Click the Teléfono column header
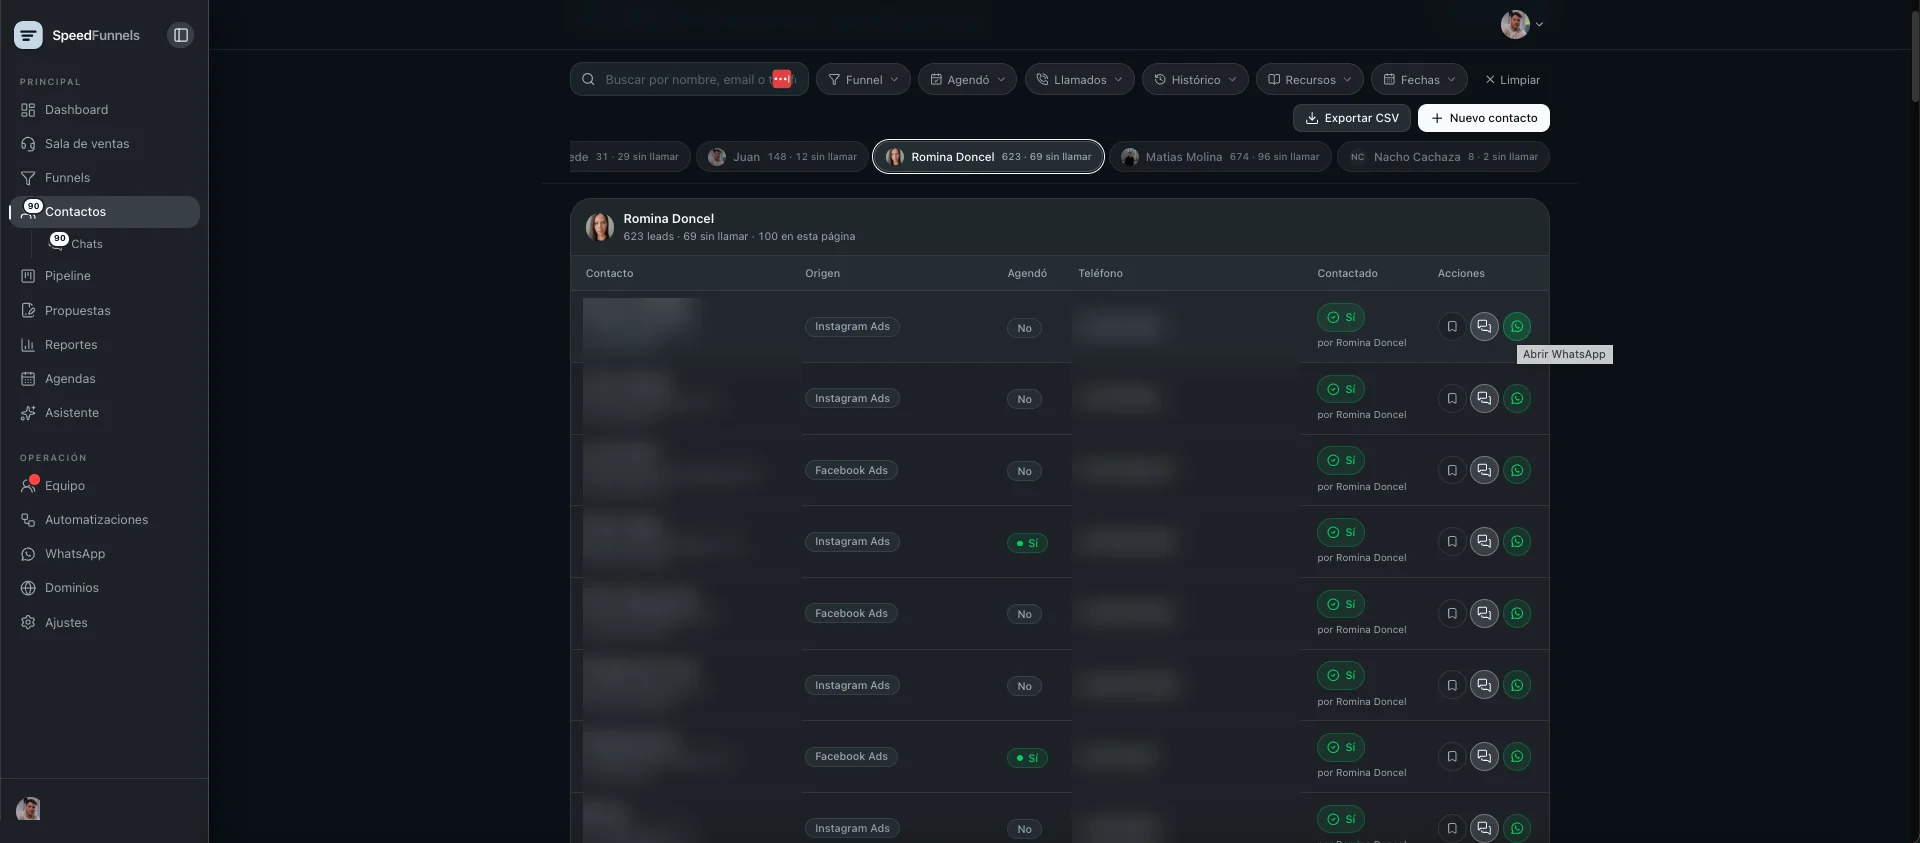Image resolution: width=1920 pixels, height=843 pixels. [1100, 274]
